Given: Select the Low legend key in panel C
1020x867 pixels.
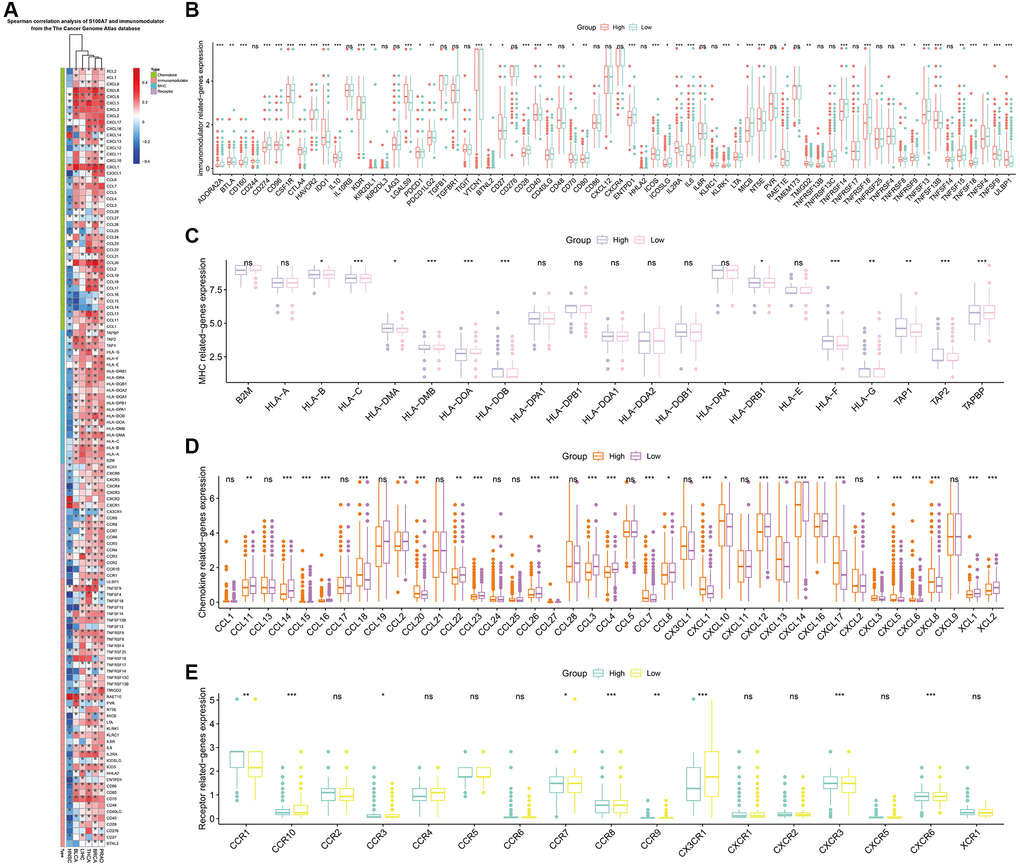Looking at the screenshot, I should pos(639,239).
